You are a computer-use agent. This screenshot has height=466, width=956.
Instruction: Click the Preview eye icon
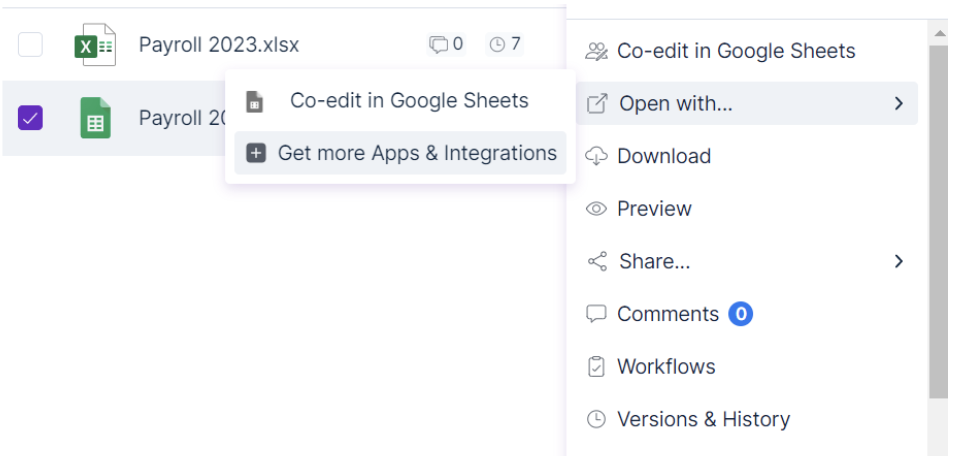click(x=596, y=209)
